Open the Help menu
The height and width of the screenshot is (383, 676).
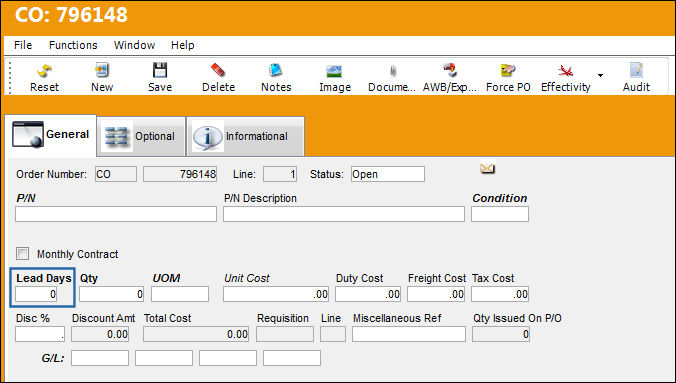point(182,45)
